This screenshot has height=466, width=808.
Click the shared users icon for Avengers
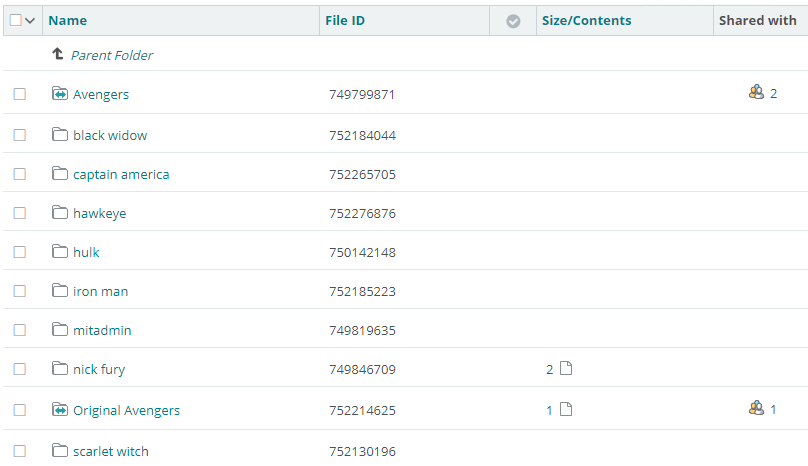pyautogui.click(x=756, y=92)
